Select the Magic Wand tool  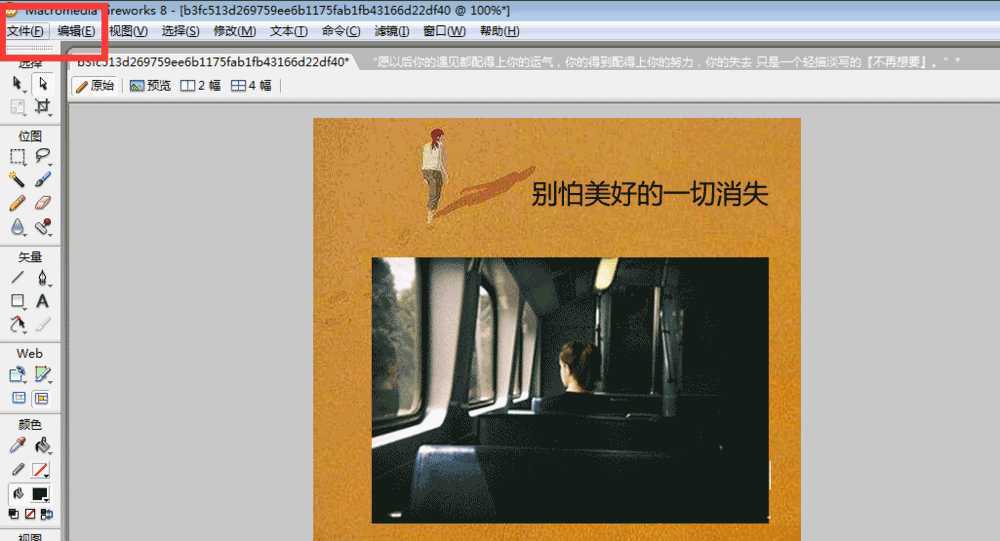(17, 180)
